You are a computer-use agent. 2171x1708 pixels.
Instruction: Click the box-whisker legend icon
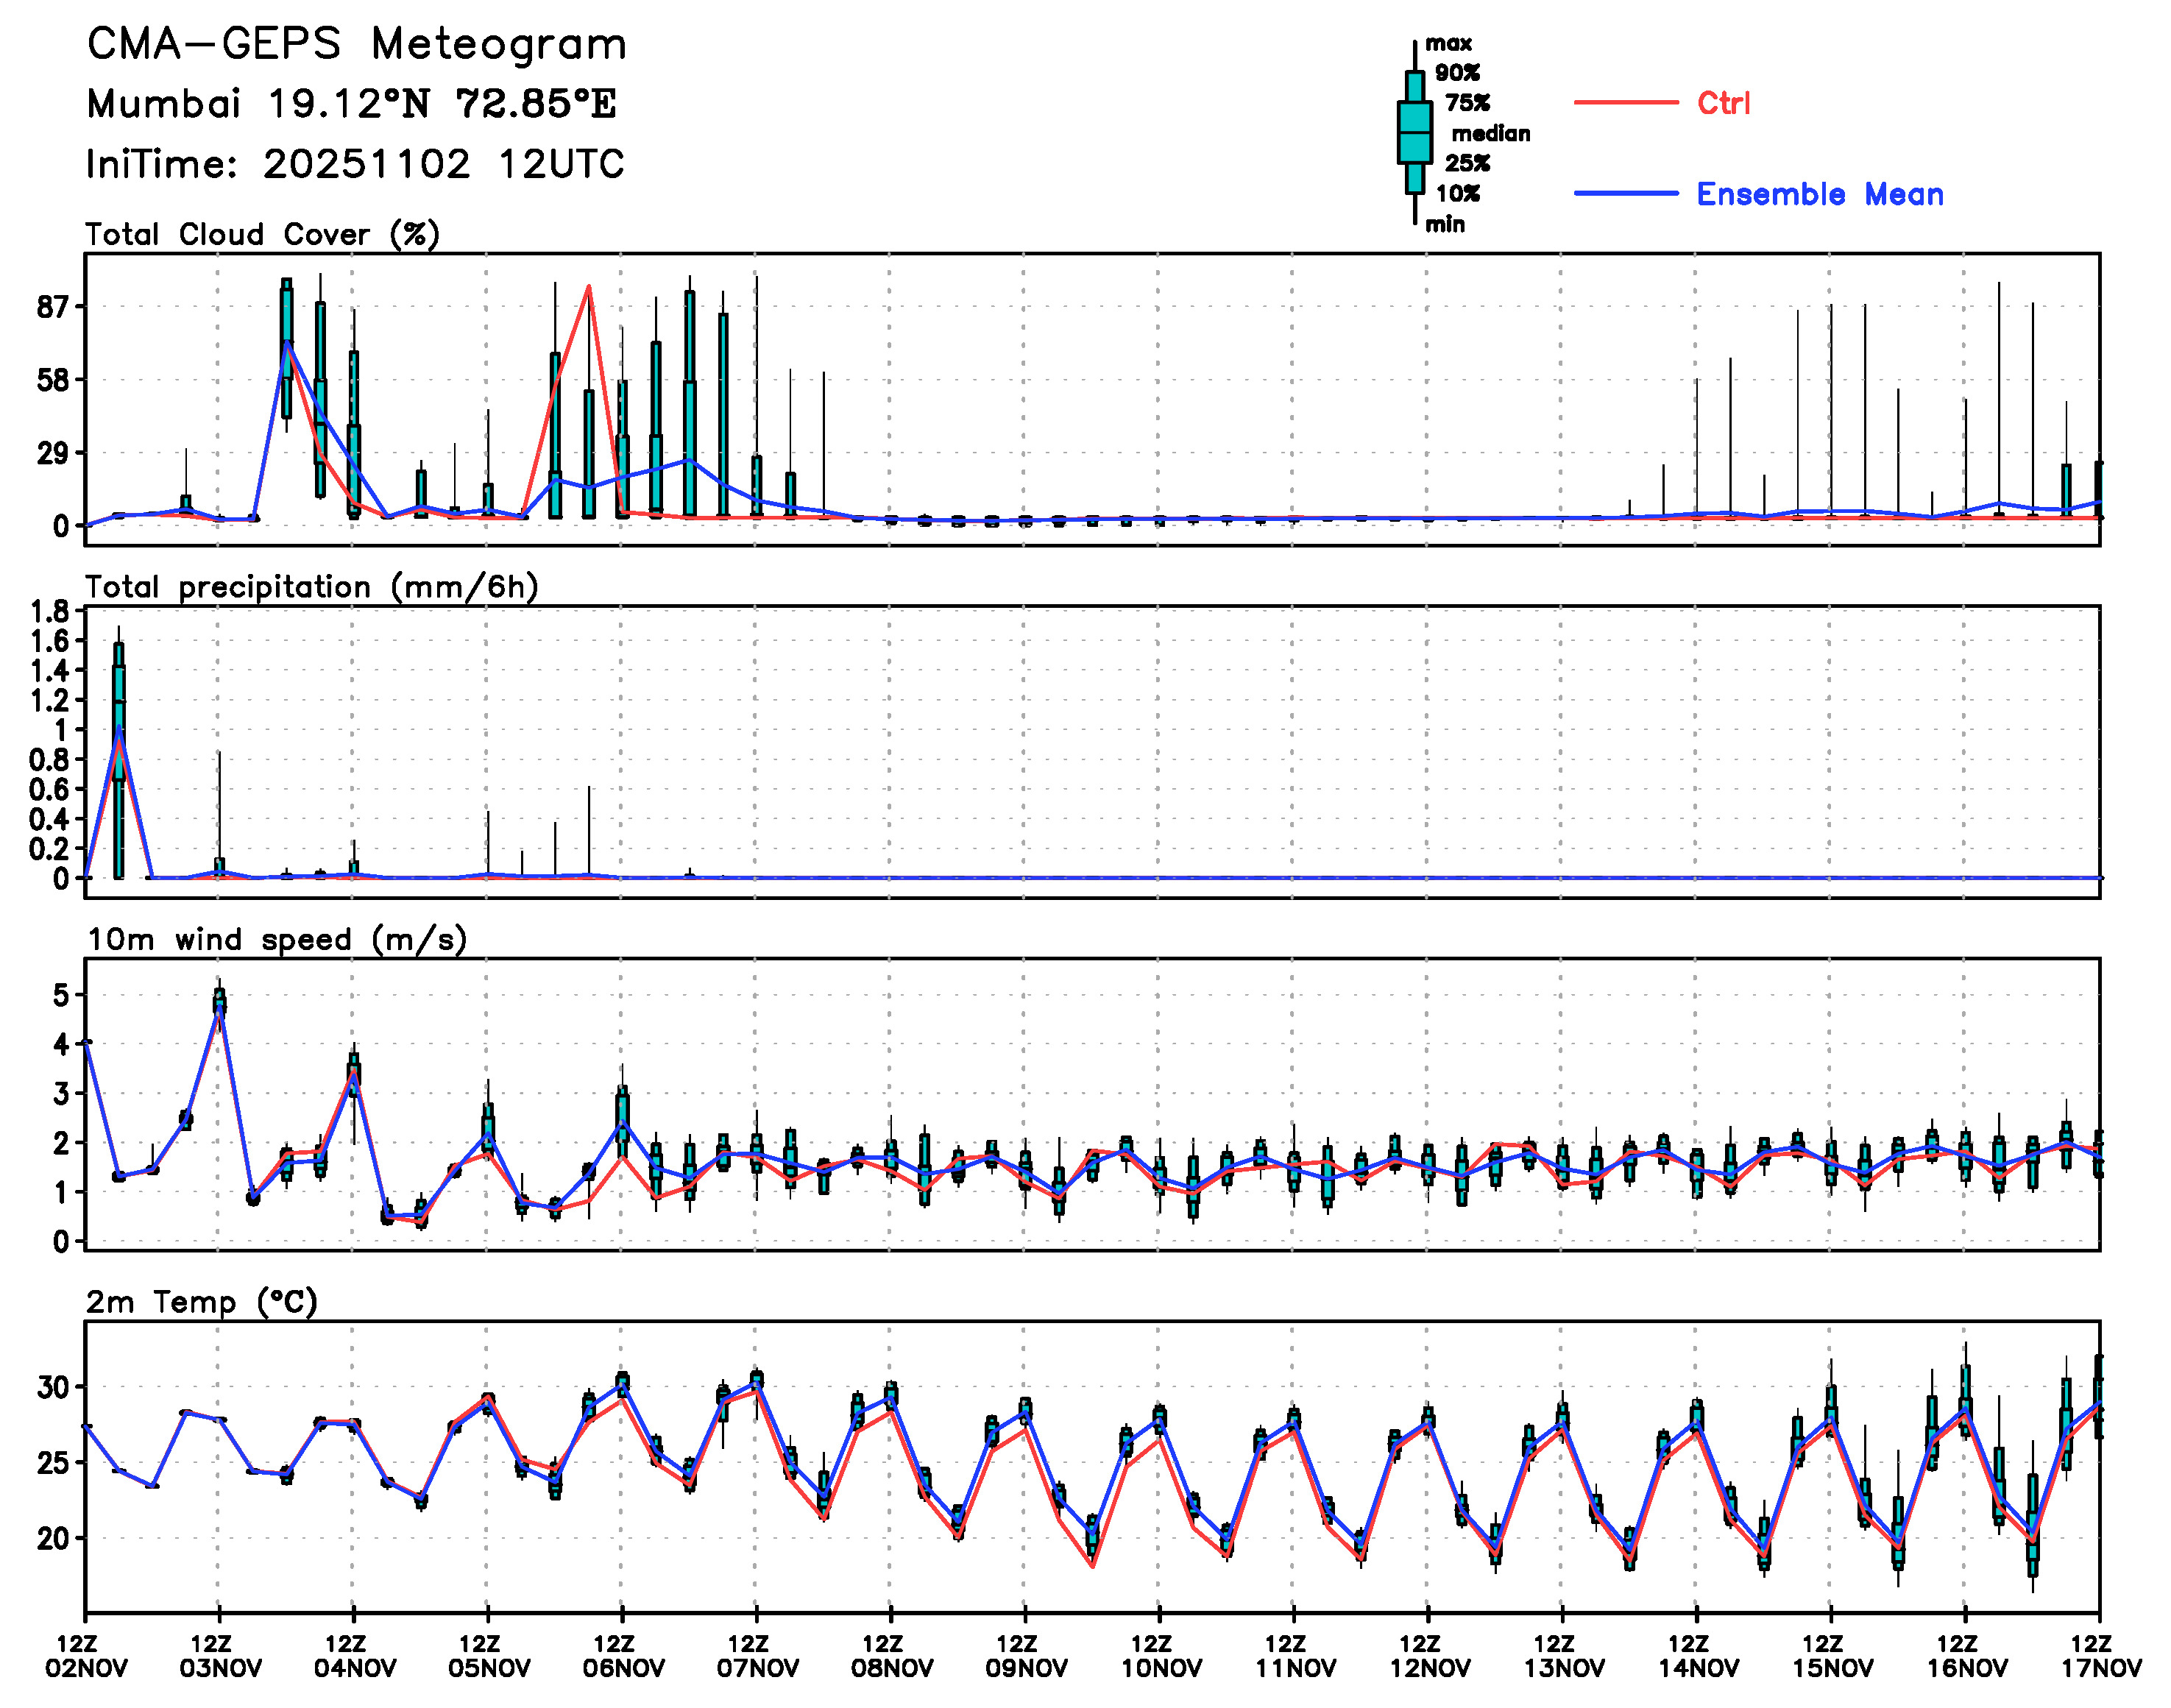(x=1414, y=132)
